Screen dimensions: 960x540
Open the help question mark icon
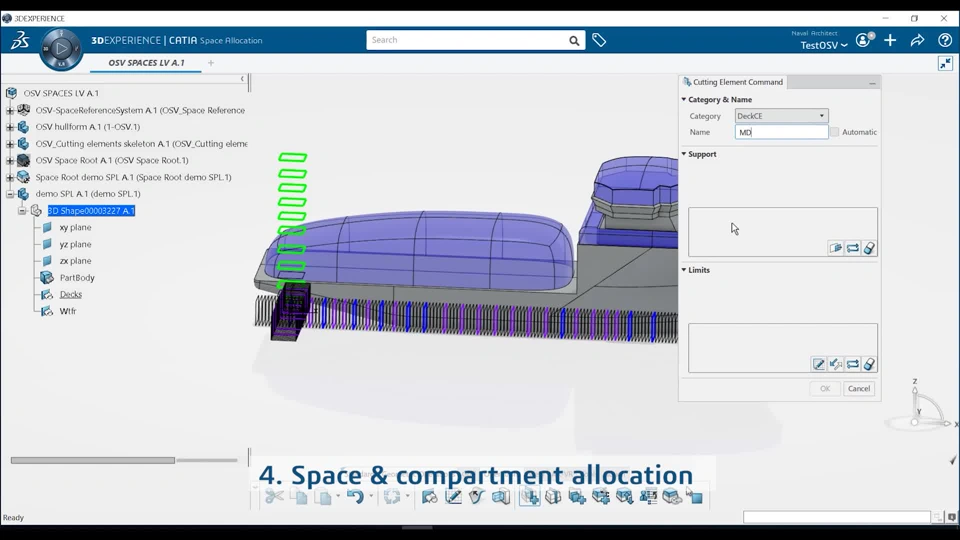click(x=945, y=40)
